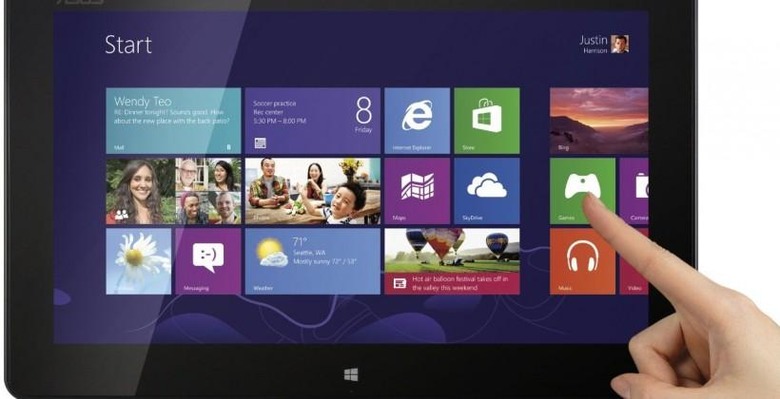Open the Xbox Games tile

(x=583, y=191)
